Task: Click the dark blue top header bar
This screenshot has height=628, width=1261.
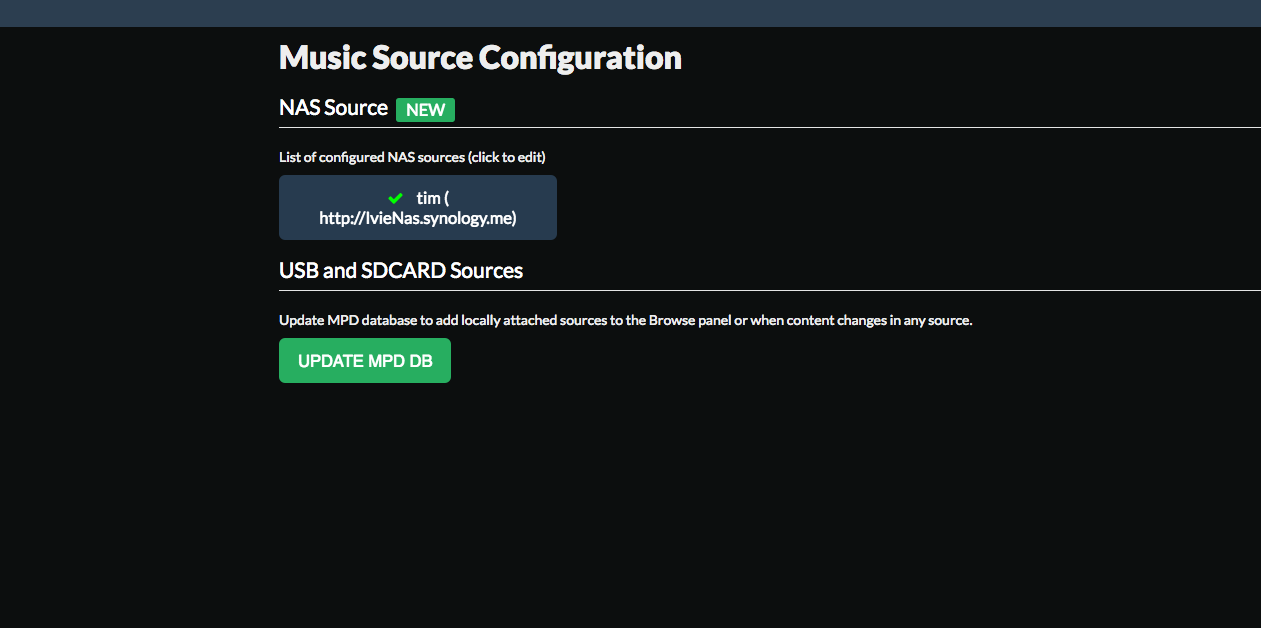Action: 630,13
